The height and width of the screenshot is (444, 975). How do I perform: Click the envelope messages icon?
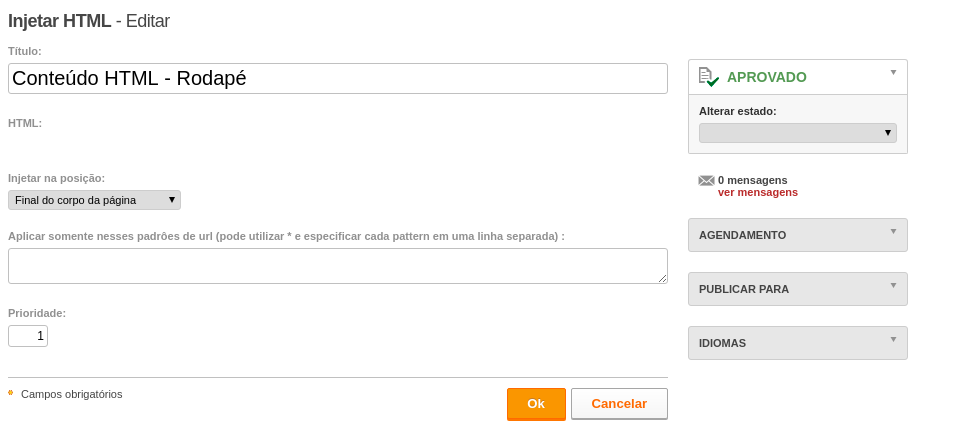[706, 180]
